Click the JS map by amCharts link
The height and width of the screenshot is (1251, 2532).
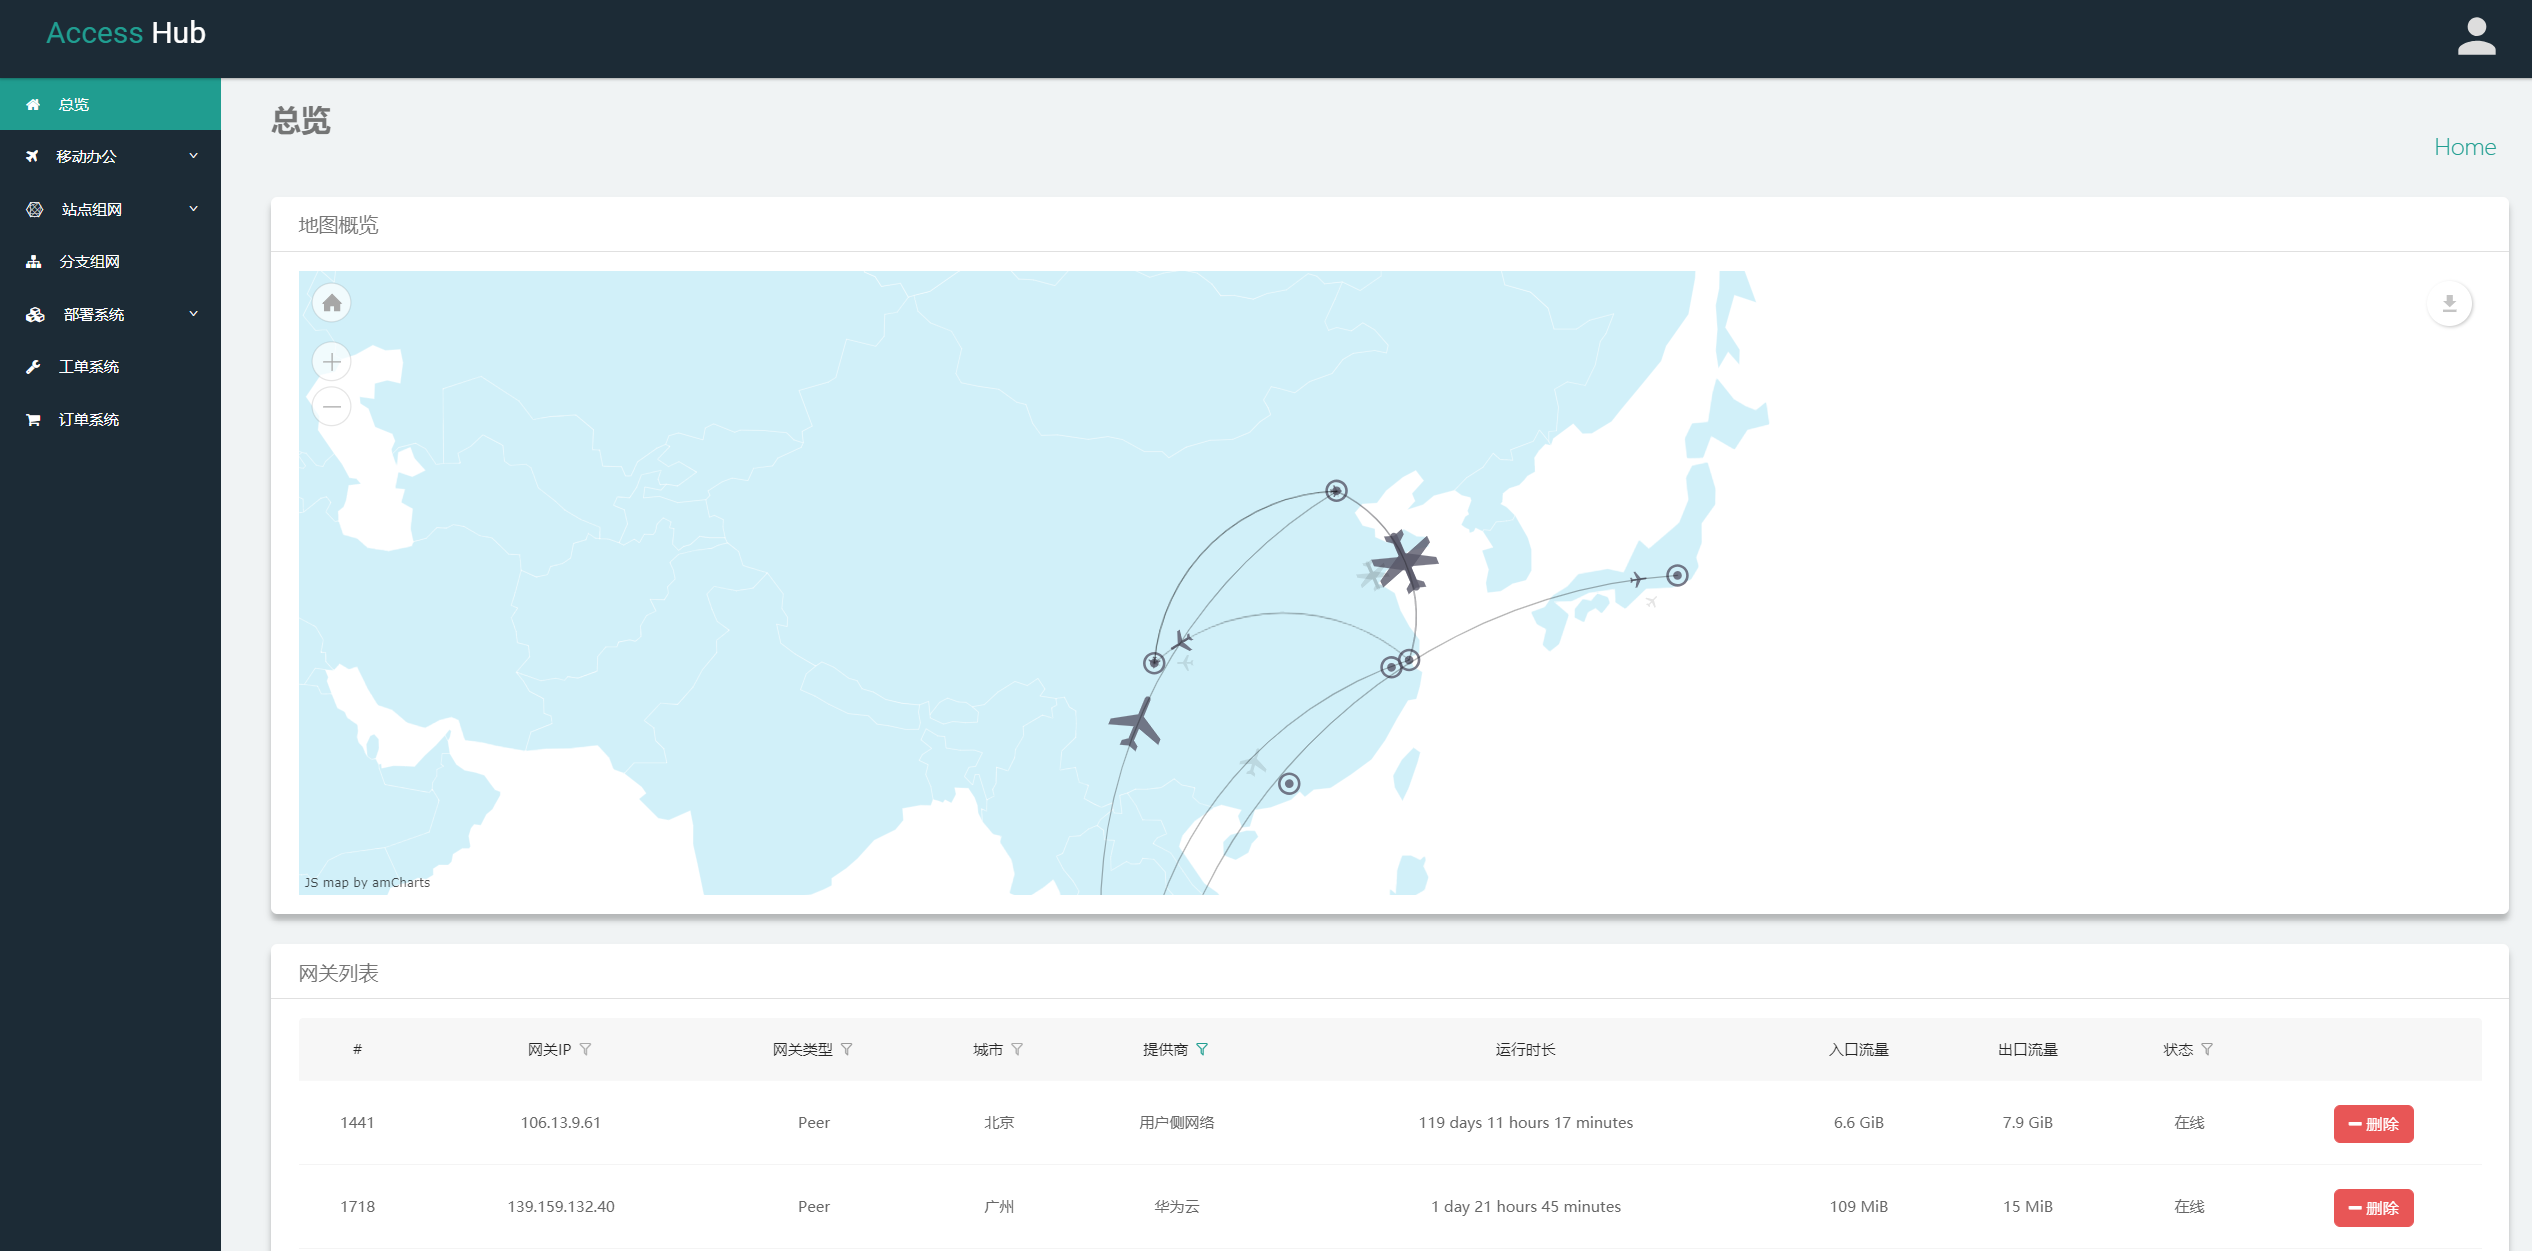(x=367, y=883)
